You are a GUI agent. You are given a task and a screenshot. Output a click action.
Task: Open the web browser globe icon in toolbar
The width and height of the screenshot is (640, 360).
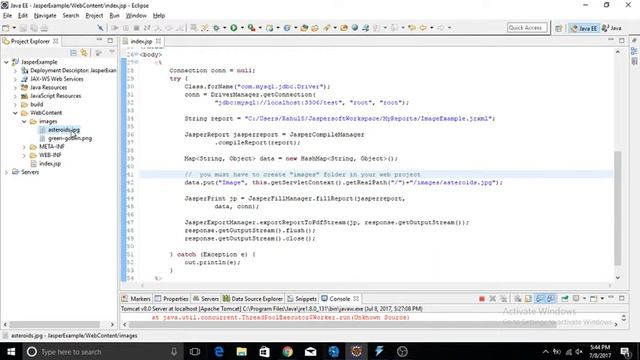(355, 28)
